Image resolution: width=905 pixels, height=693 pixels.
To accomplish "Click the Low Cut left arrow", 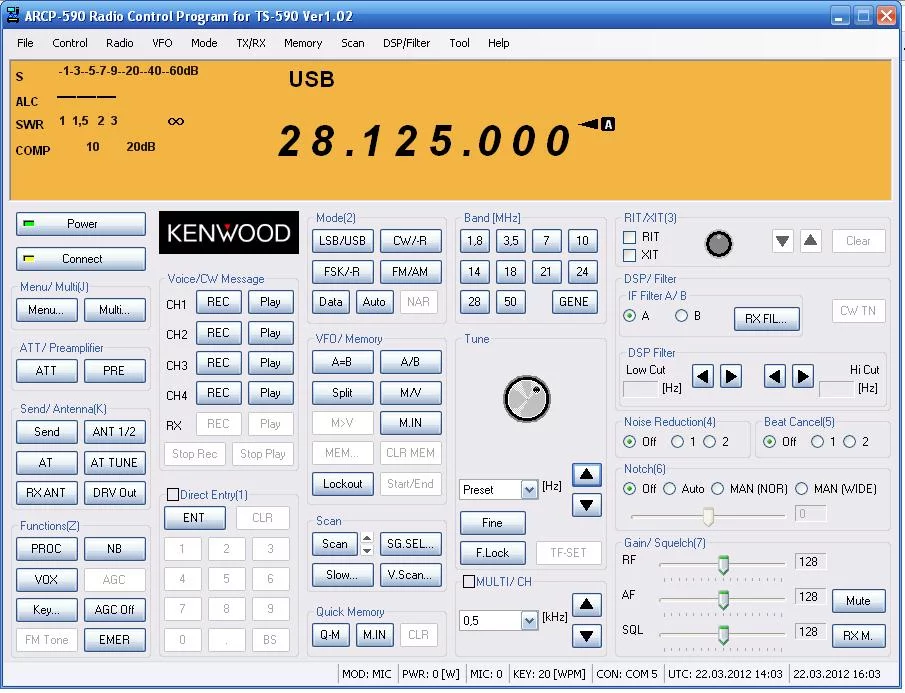I will pyautogui.click(x=703, y=376).
